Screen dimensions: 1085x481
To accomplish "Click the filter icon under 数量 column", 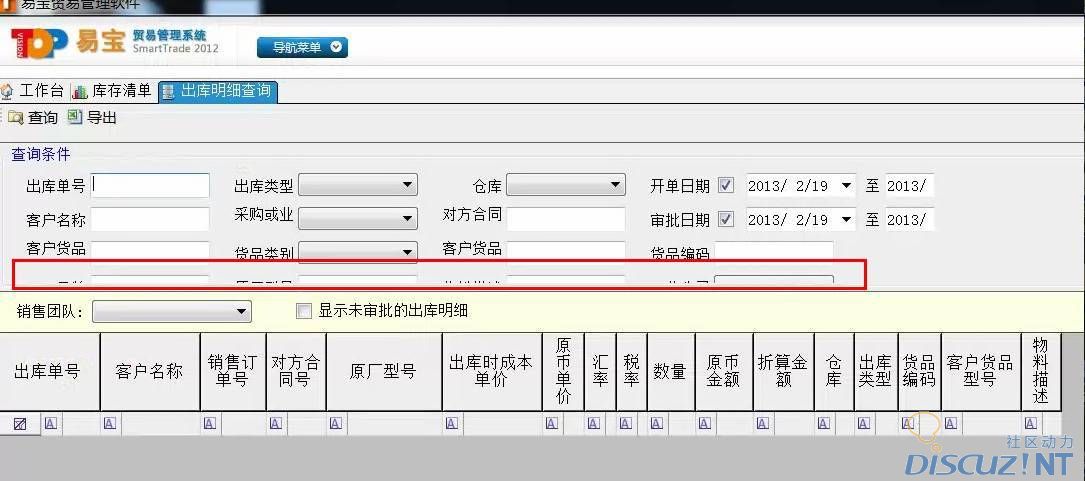I will click(x=657, y=424).
